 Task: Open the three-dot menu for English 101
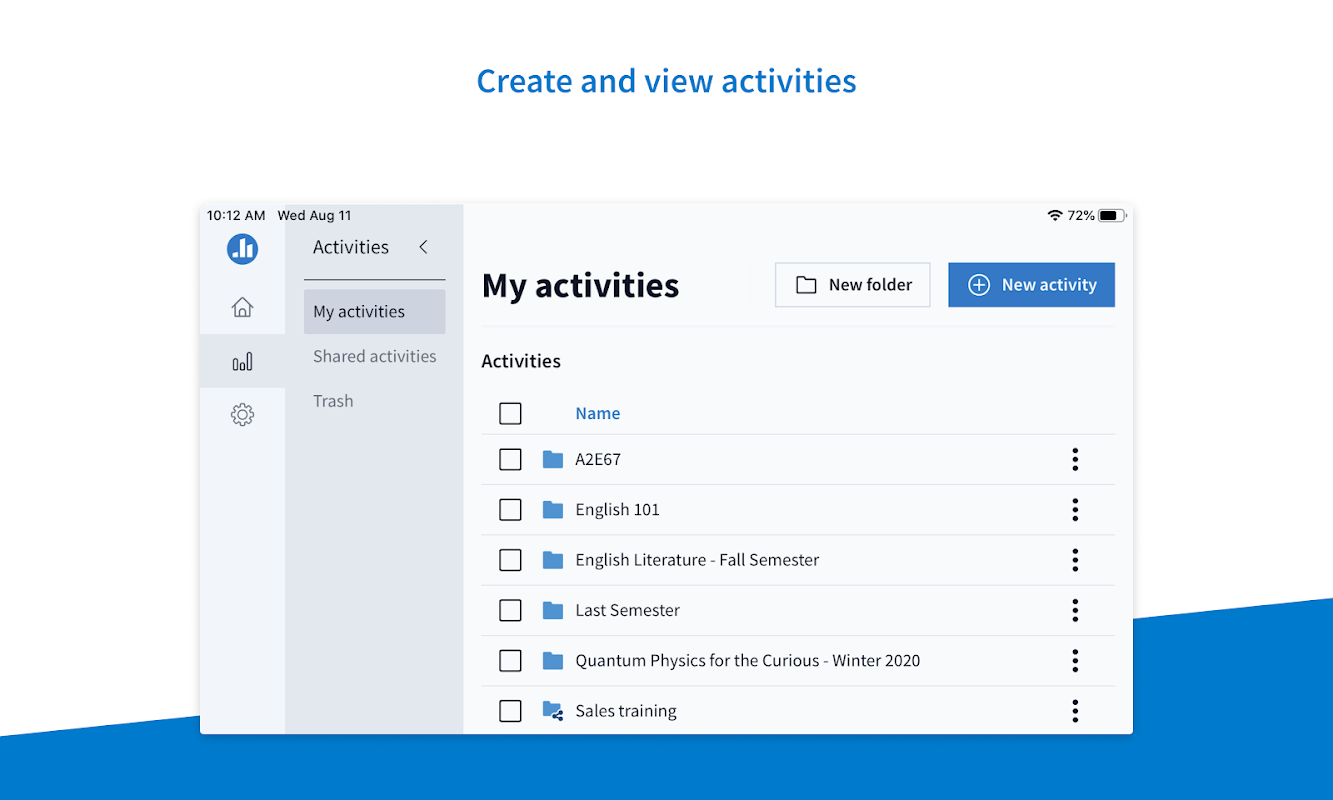click(x=1075, y=510)
